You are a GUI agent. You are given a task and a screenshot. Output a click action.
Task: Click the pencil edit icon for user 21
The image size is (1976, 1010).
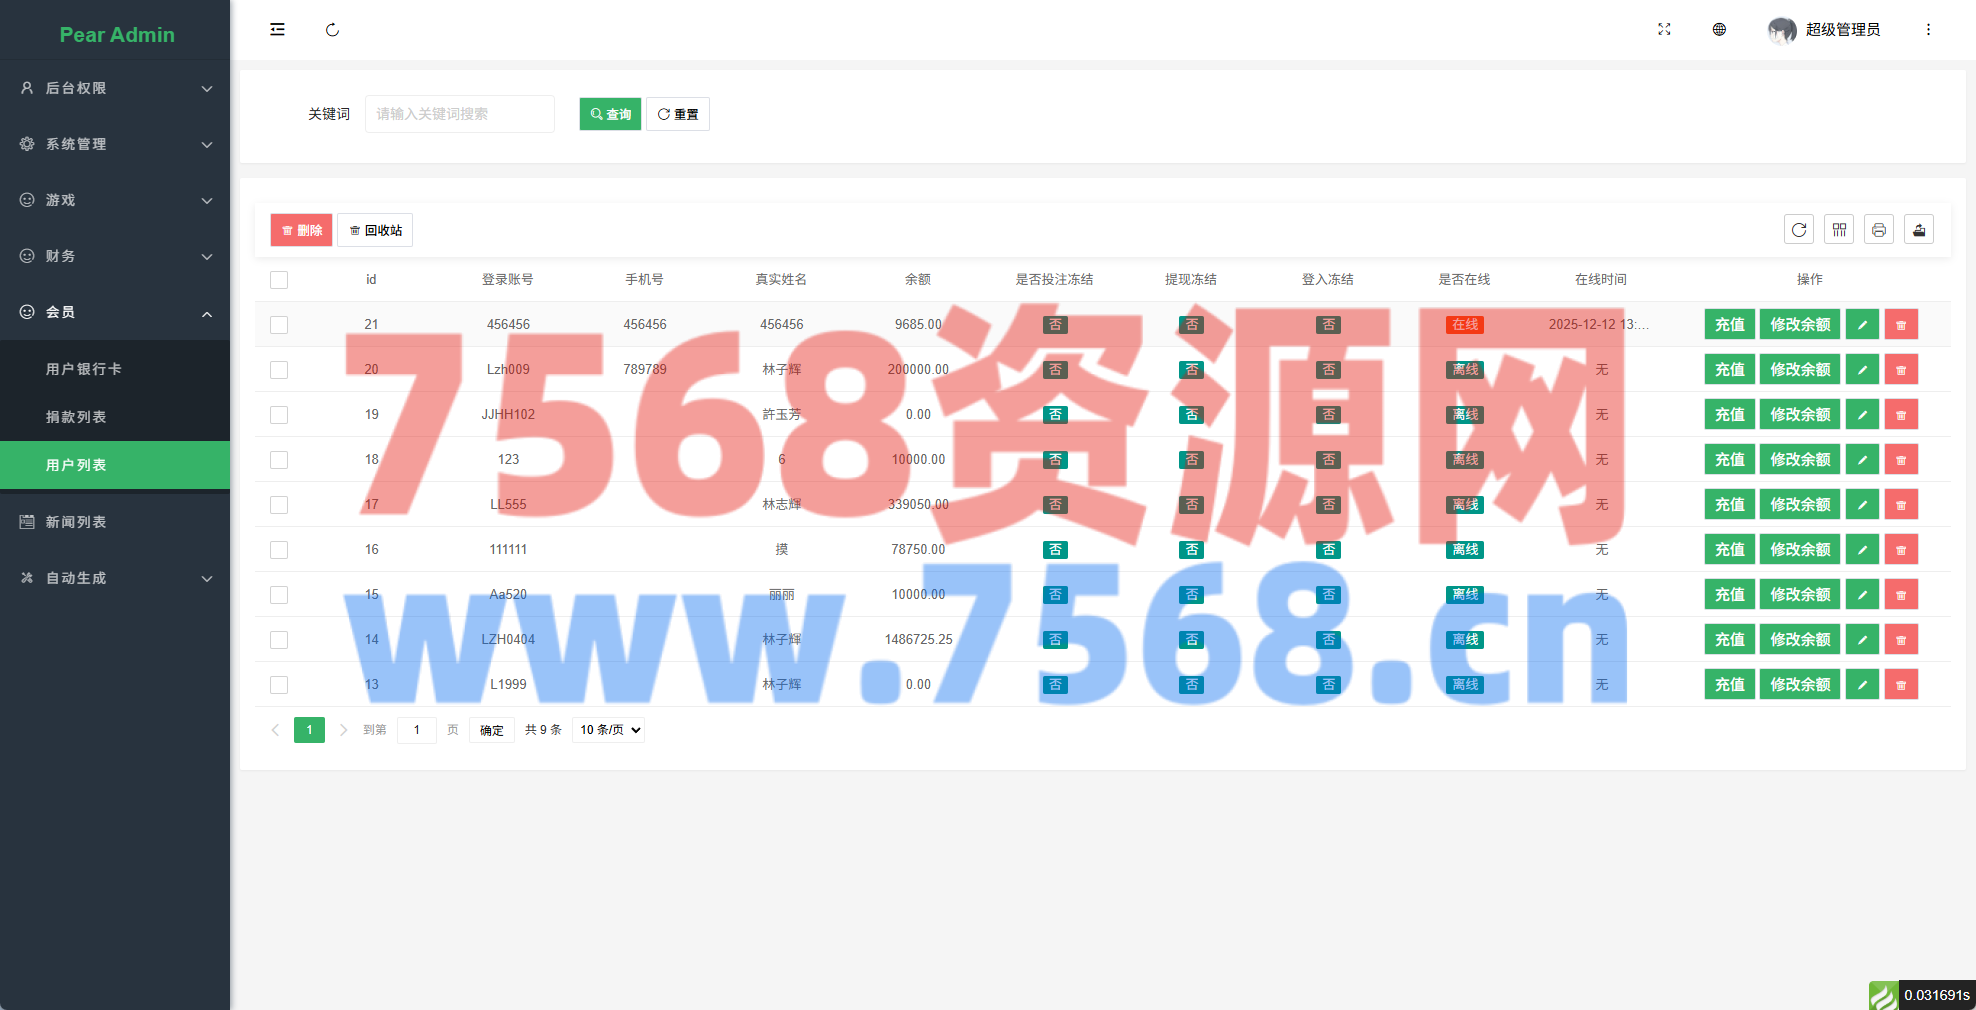point(1862,325)
